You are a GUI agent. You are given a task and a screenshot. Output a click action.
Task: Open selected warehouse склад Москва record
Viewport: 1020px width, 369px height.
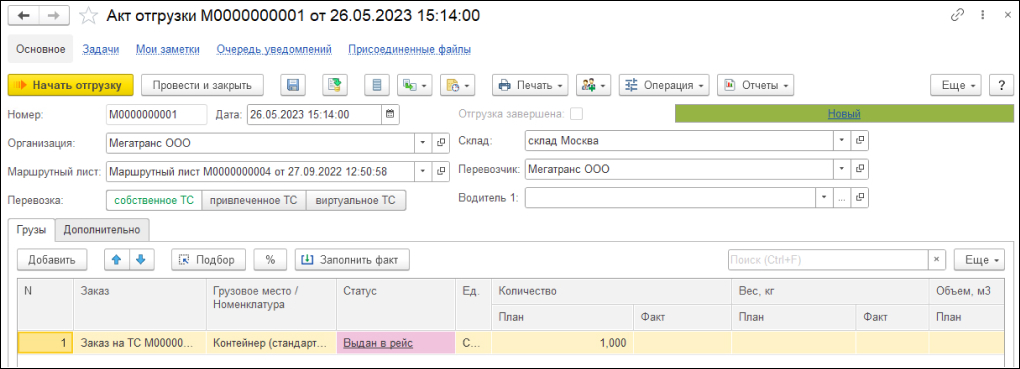click(x=860, y=141)
